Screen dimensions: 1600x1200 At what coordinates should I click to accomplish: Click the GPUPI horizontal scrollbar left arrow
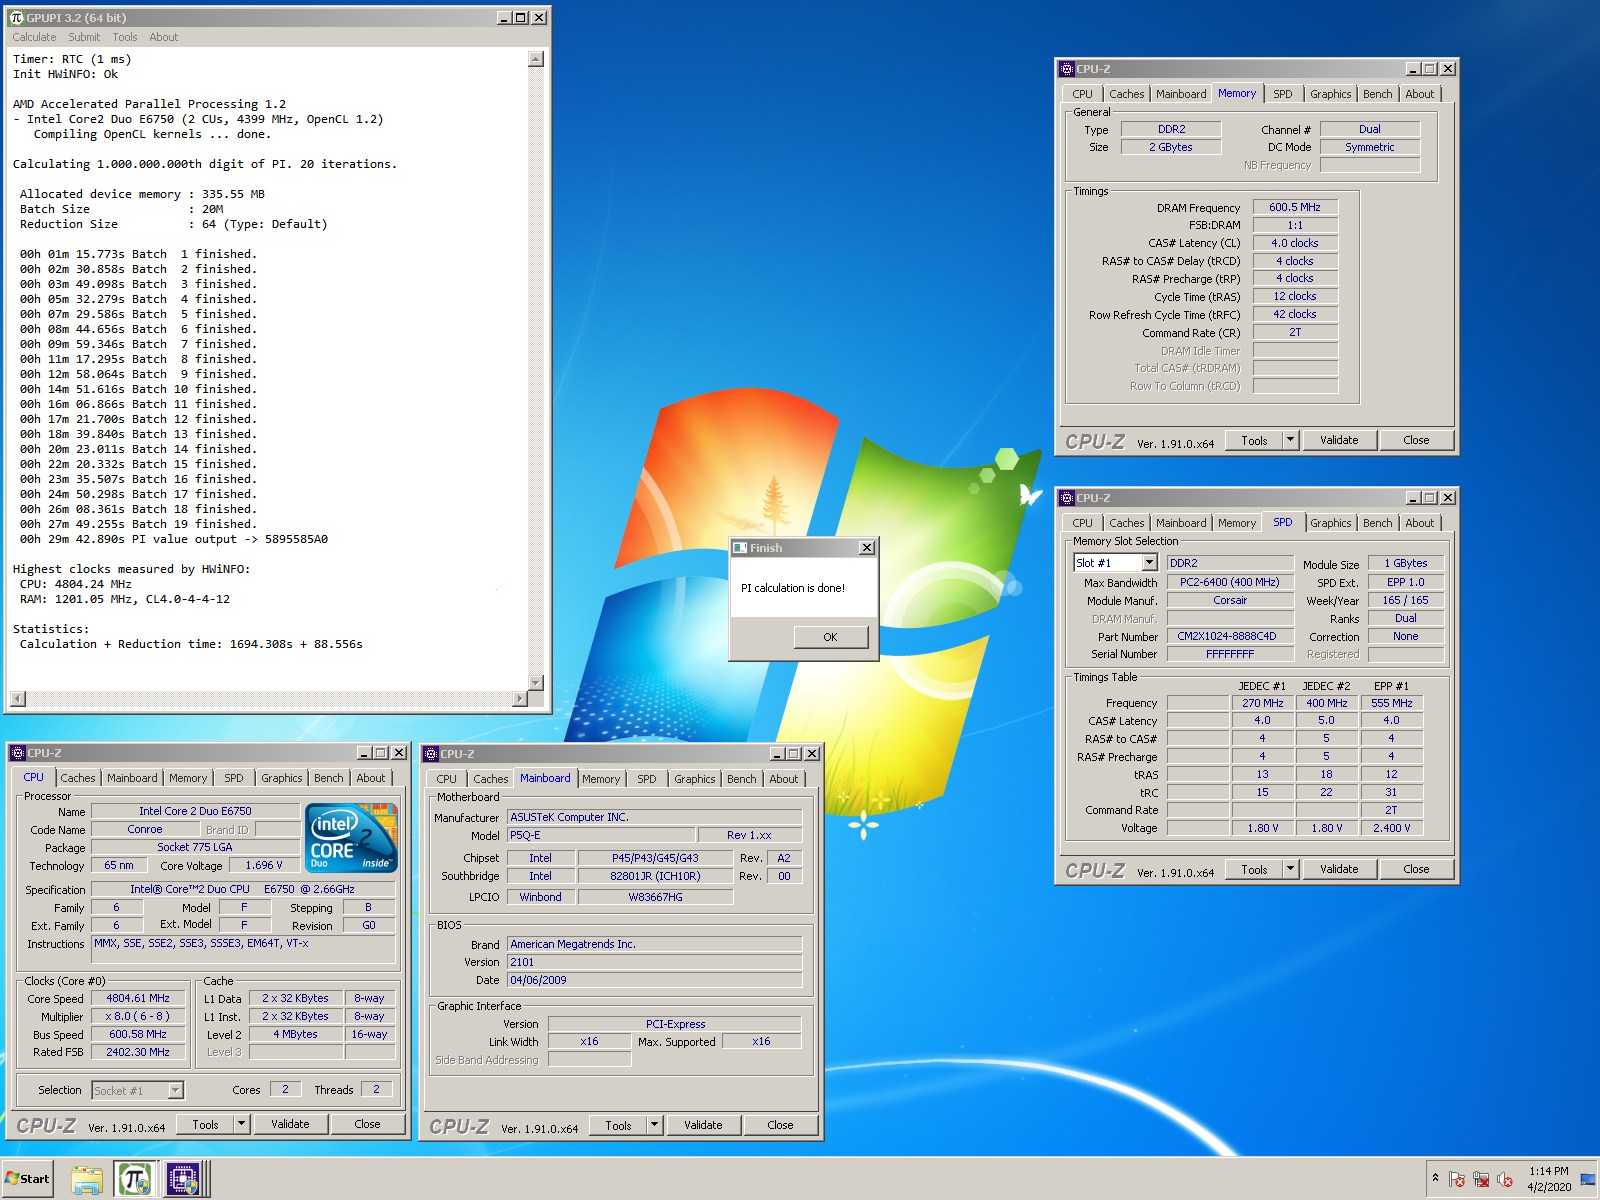click(x=17, y=699)
